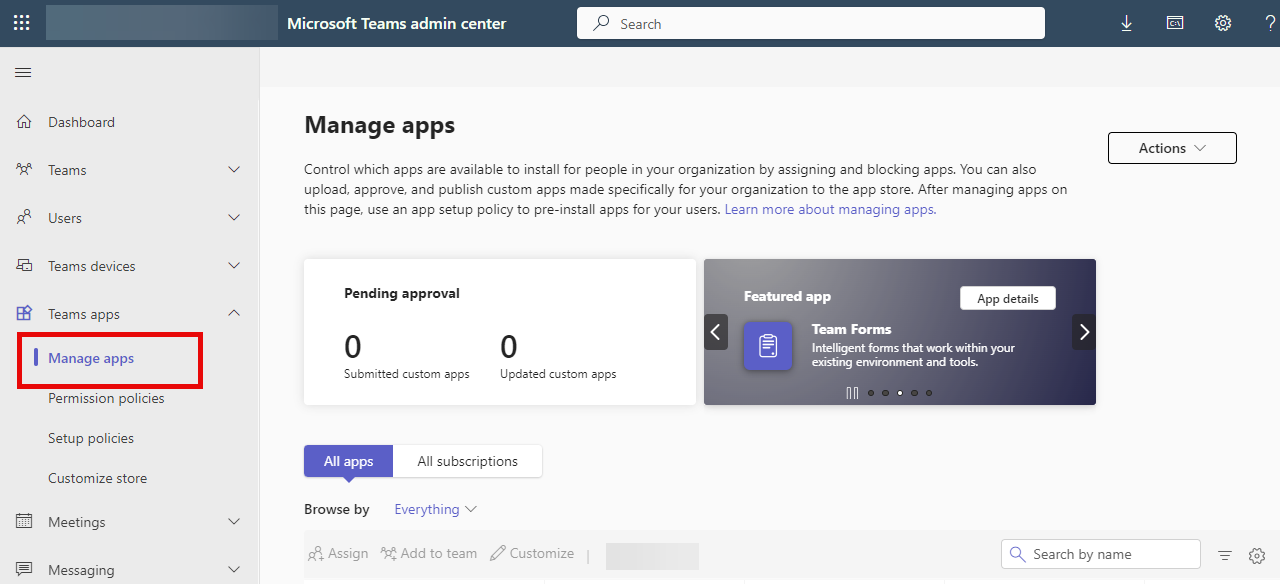Show next featured app with right arrow
Image resolution: width=1280 pixels, height=584 pixels.
click(1084, 332)
